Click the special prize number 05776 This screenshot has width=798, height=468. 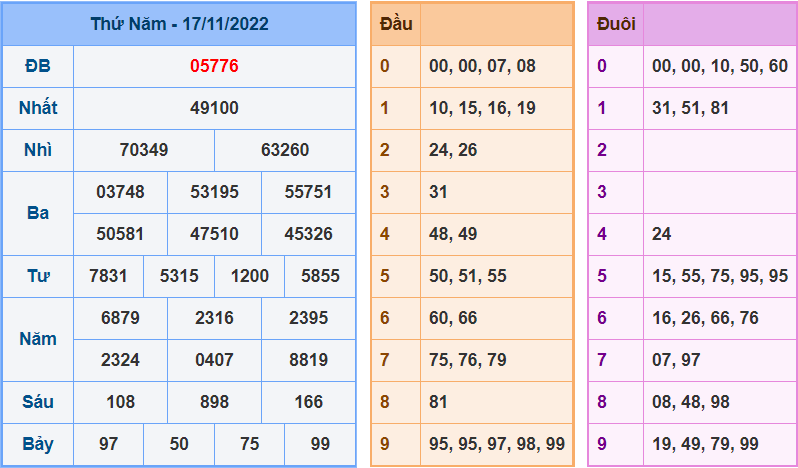(x=214, y=66)
